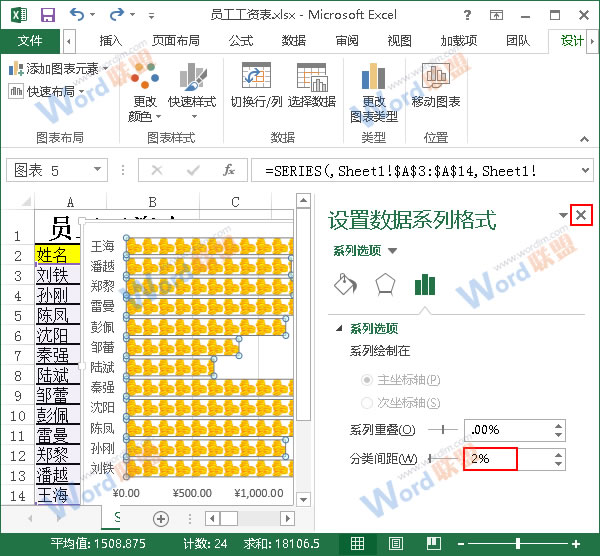
Task: Close the Format Data Series pane
Action: pyautogui.click(x=582, y=215)
